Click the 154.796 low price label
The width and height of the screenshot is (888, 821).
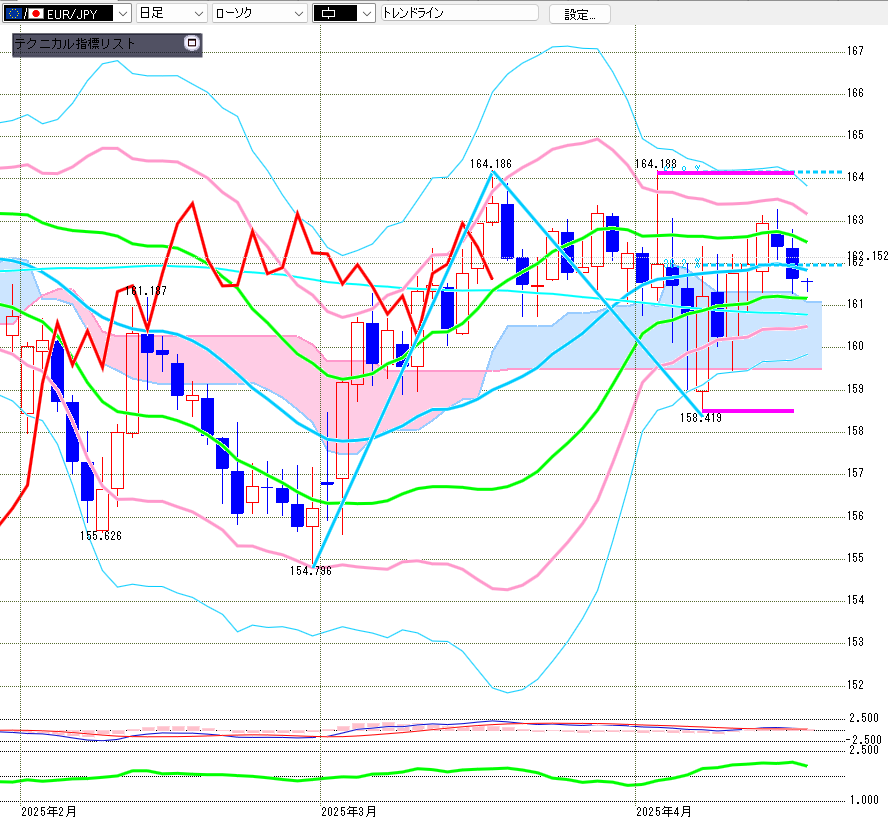point(311,571)
